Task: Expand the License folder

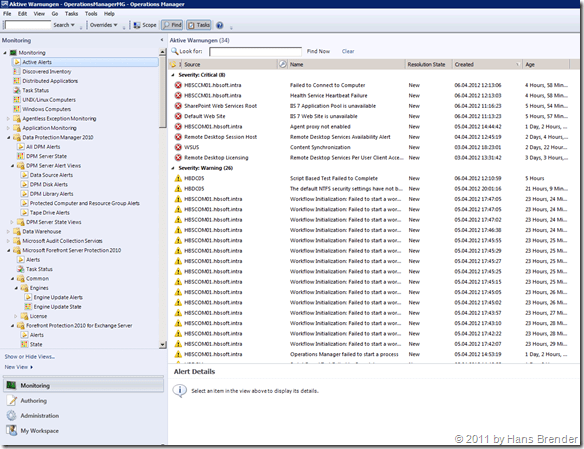Action: click(x=16, y=316)
